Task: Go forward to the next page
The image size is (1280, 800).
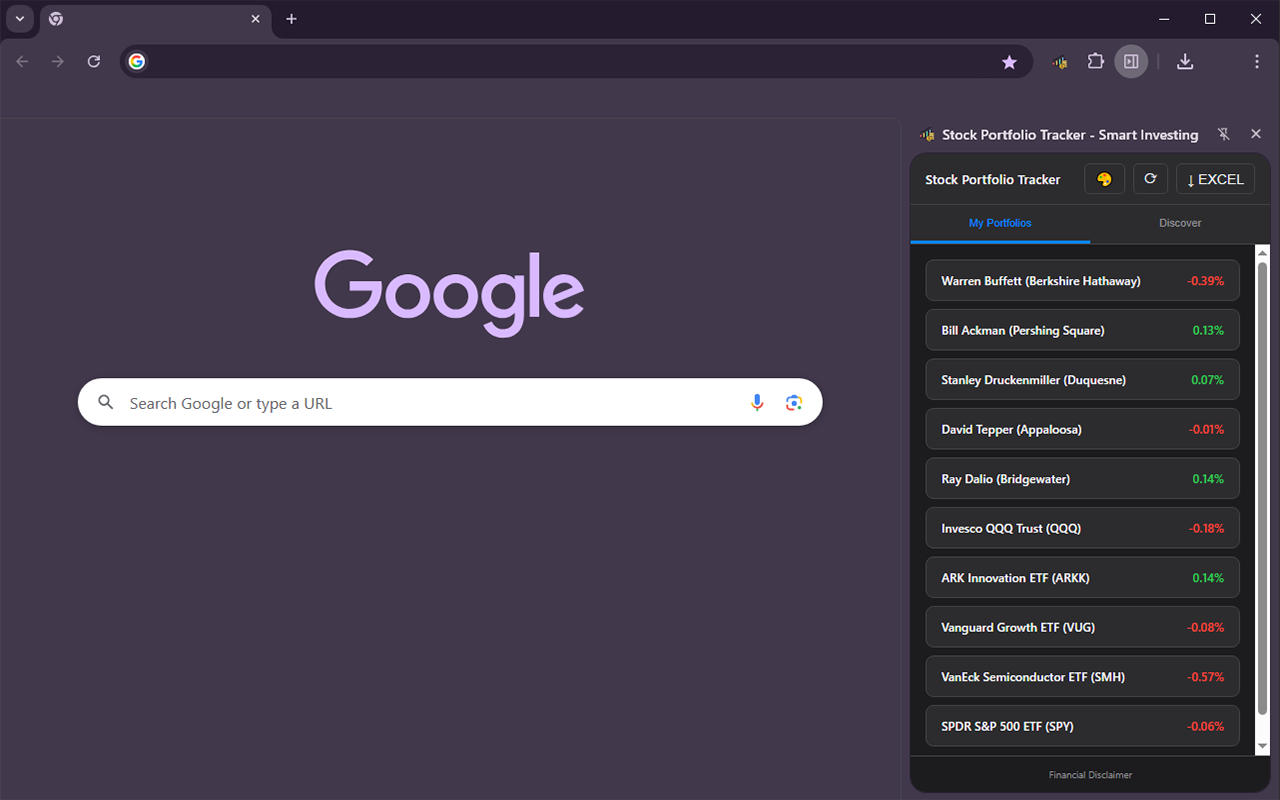Action: (58, 62)
